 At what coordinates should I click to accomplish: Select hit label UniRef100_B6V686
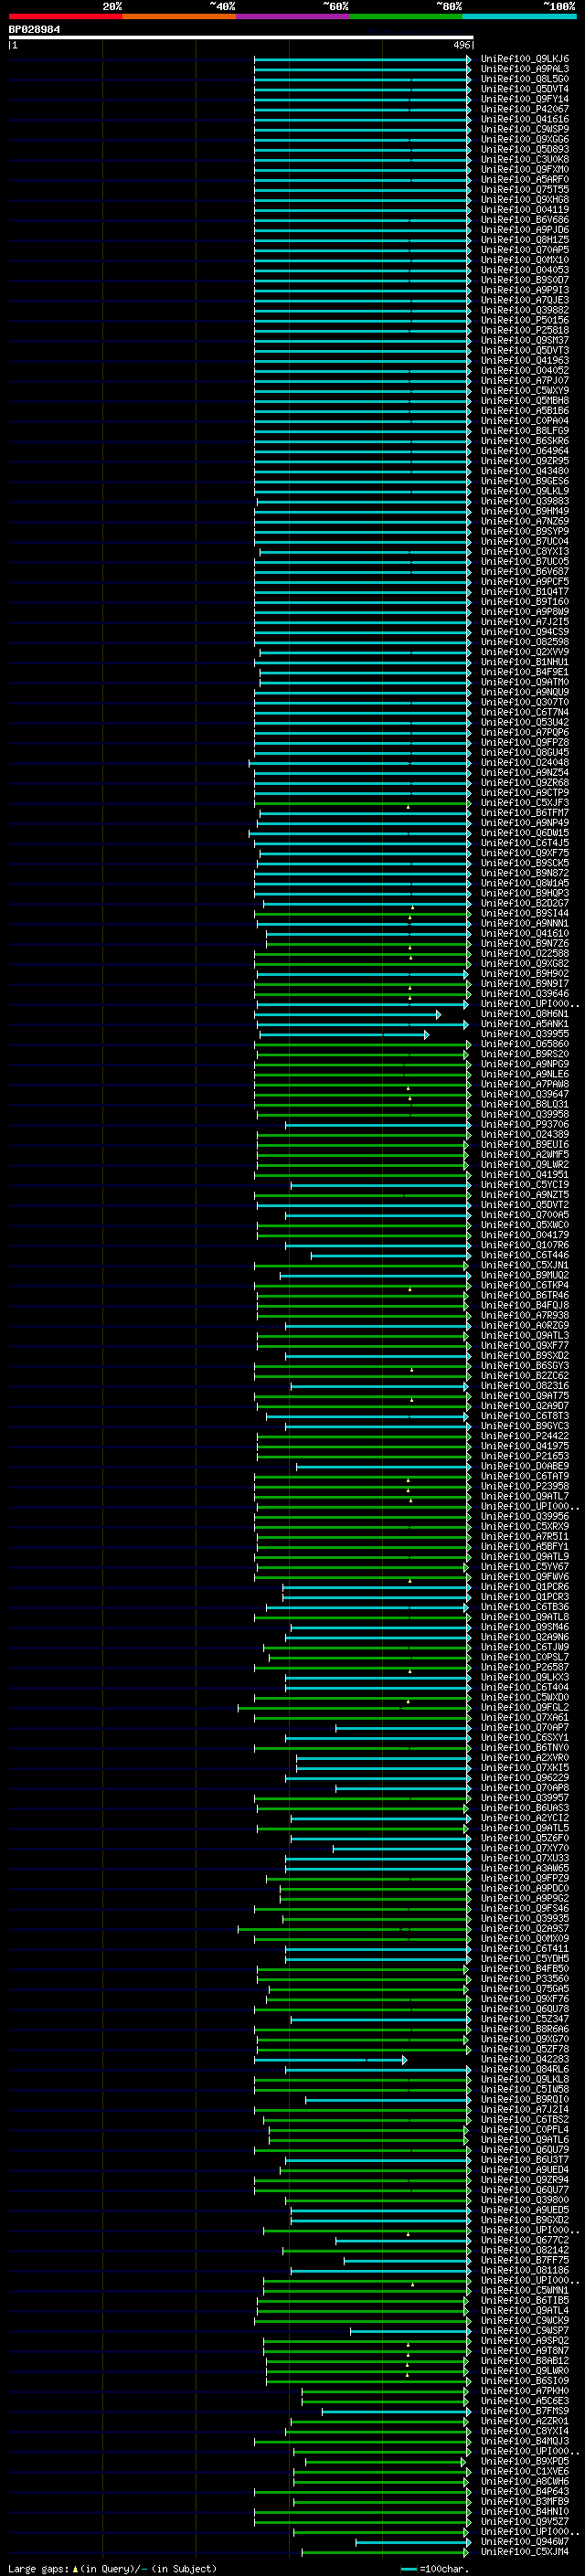coord(525,220)
